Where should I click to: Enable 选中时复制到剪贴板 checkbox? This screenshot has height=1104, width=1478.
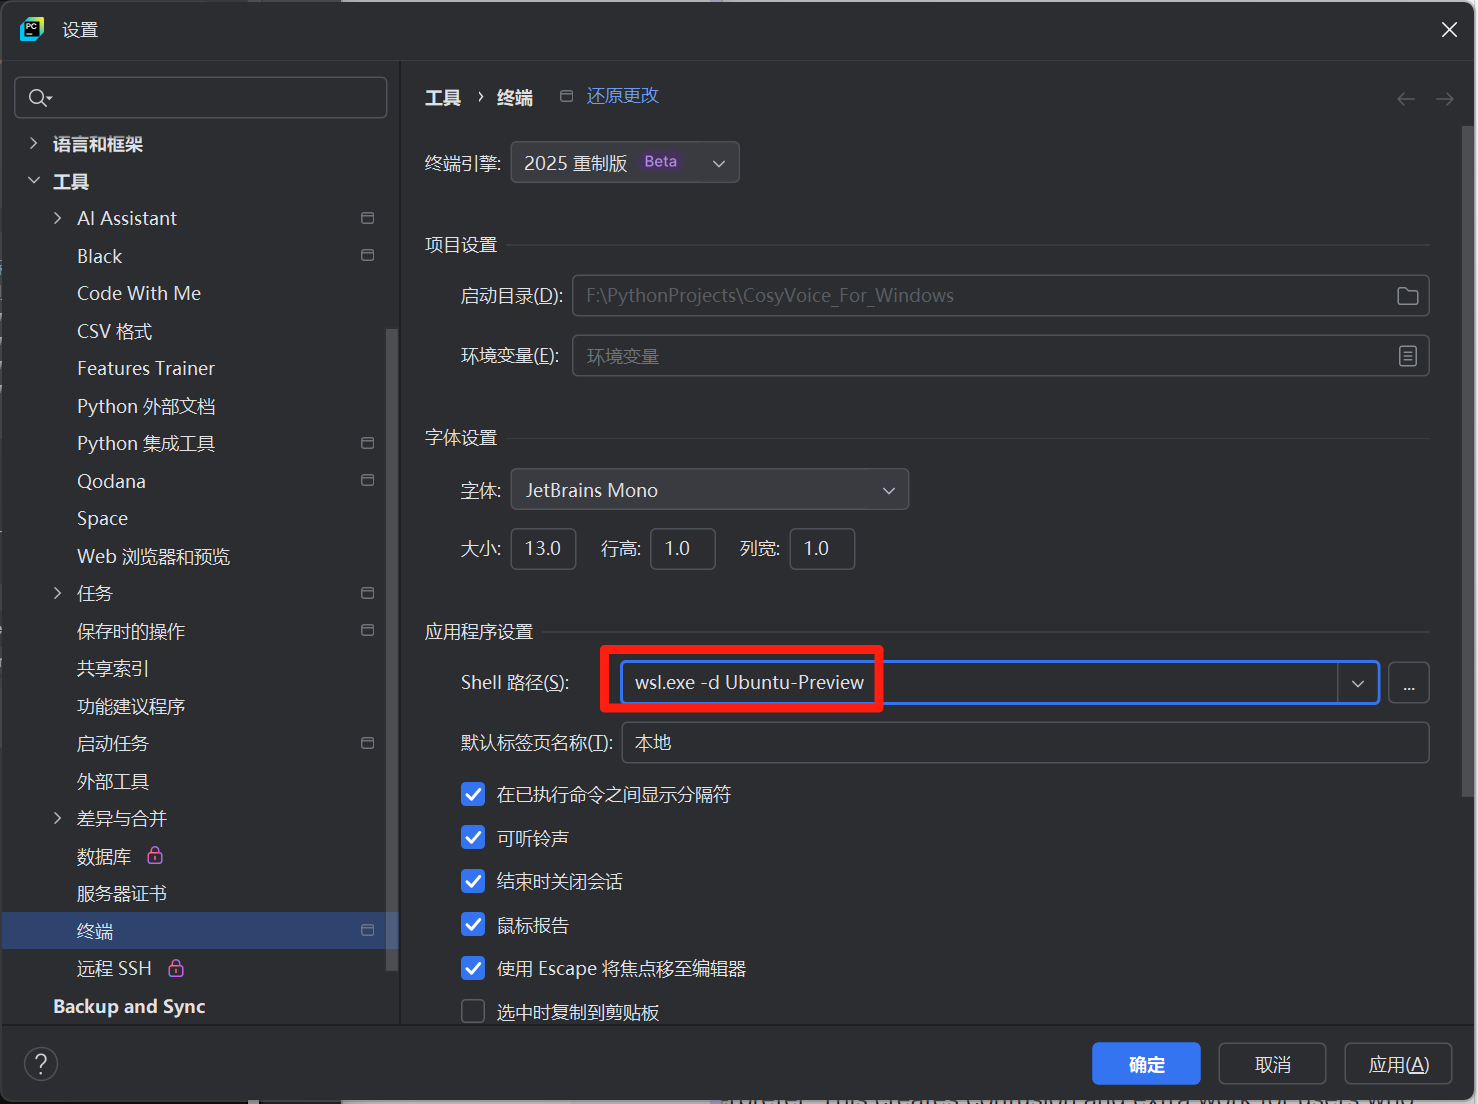(473, 1012)
